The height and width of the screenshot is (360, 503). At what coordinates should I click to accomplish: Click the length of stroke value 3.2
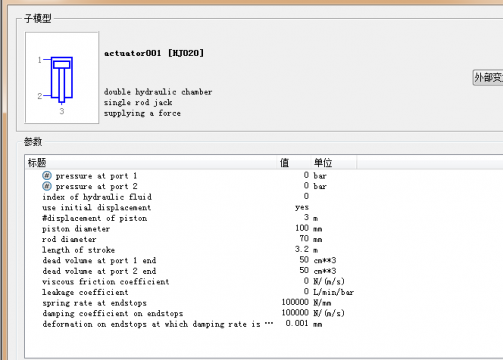pyautogui.click(x=302, y=249)
